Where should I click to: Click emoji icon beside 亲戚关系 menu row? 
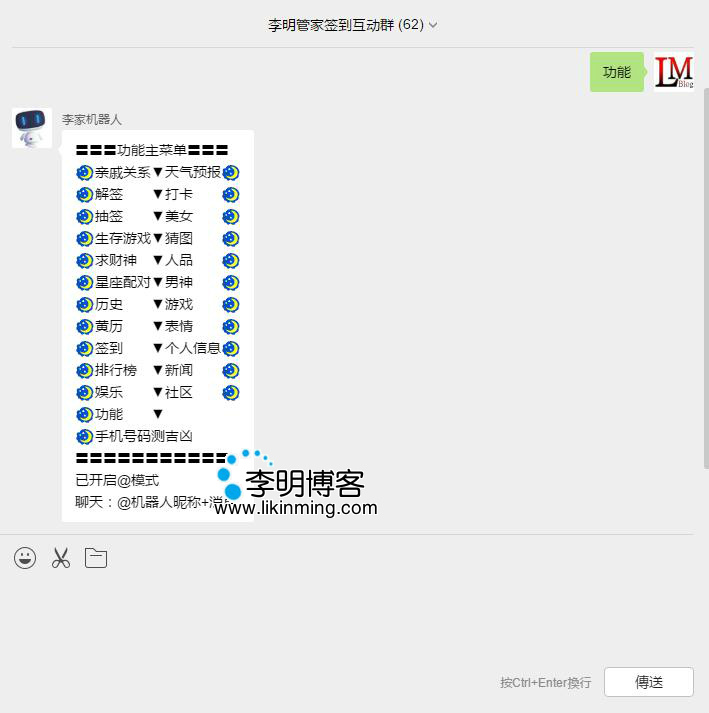pos(84,172)
